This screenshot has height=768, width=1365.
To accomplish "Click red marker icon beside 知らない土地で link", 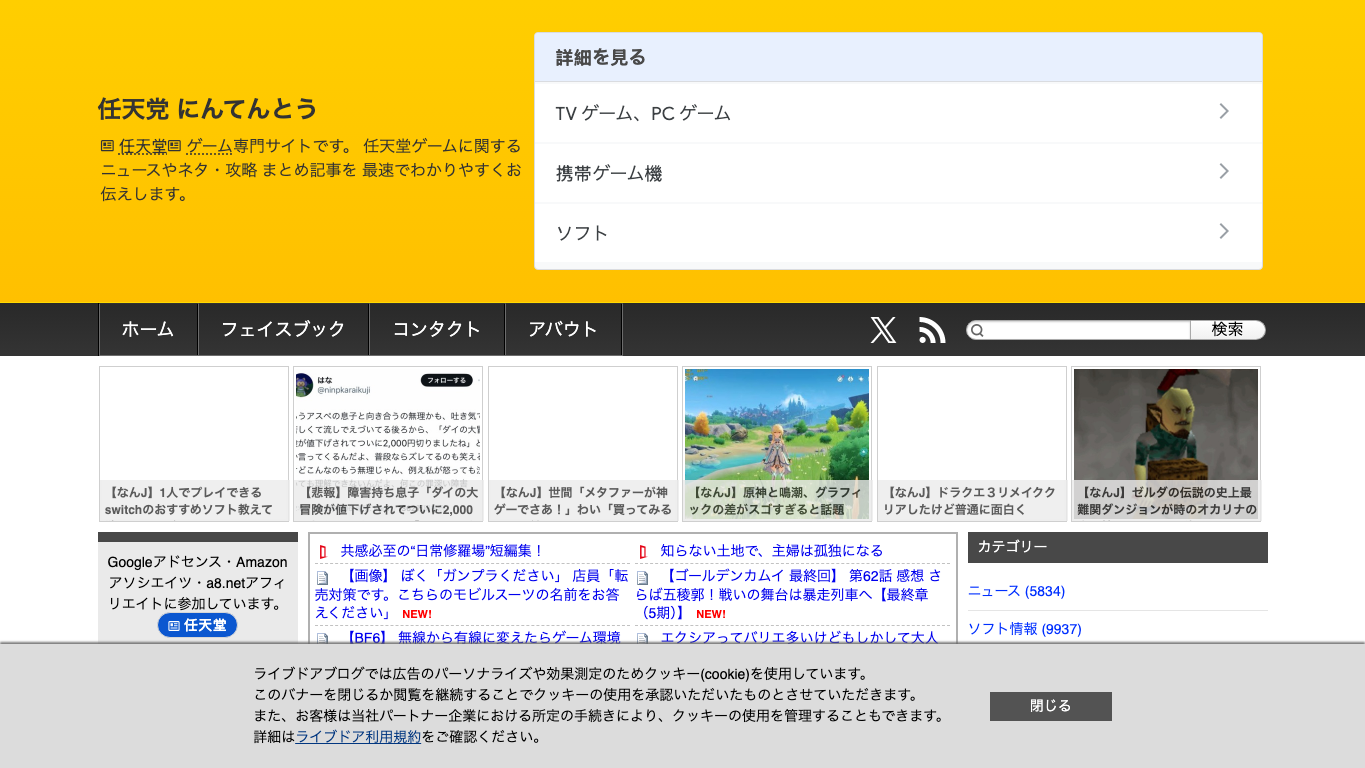I will (642, 551).
